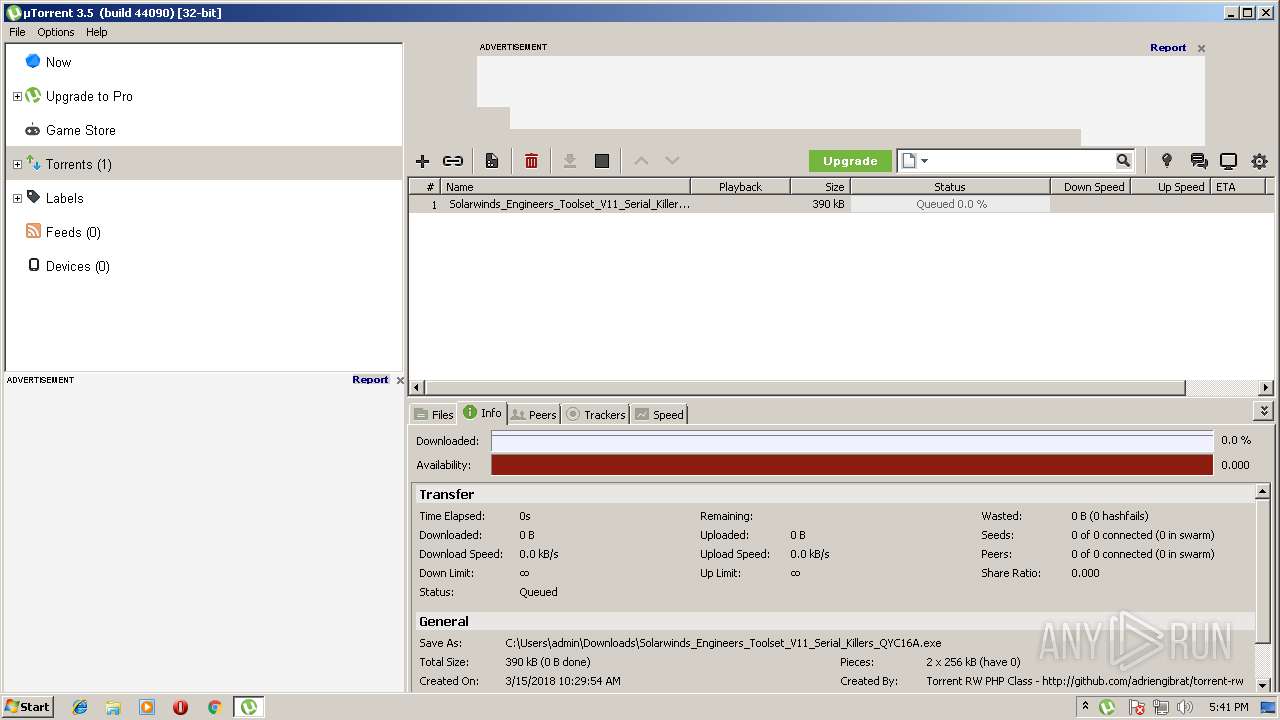Open search provider dropdown arrow
This screenshot has width=1280, height=720.
point(924,161)
